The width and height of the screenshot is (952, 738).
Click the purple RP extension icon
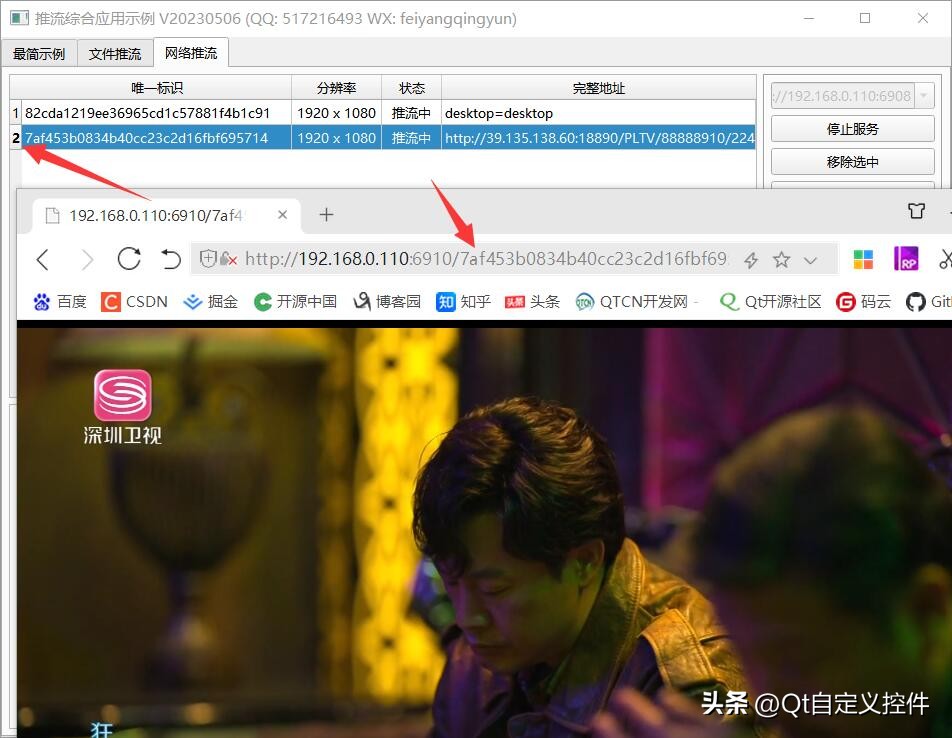click(905, 259)
